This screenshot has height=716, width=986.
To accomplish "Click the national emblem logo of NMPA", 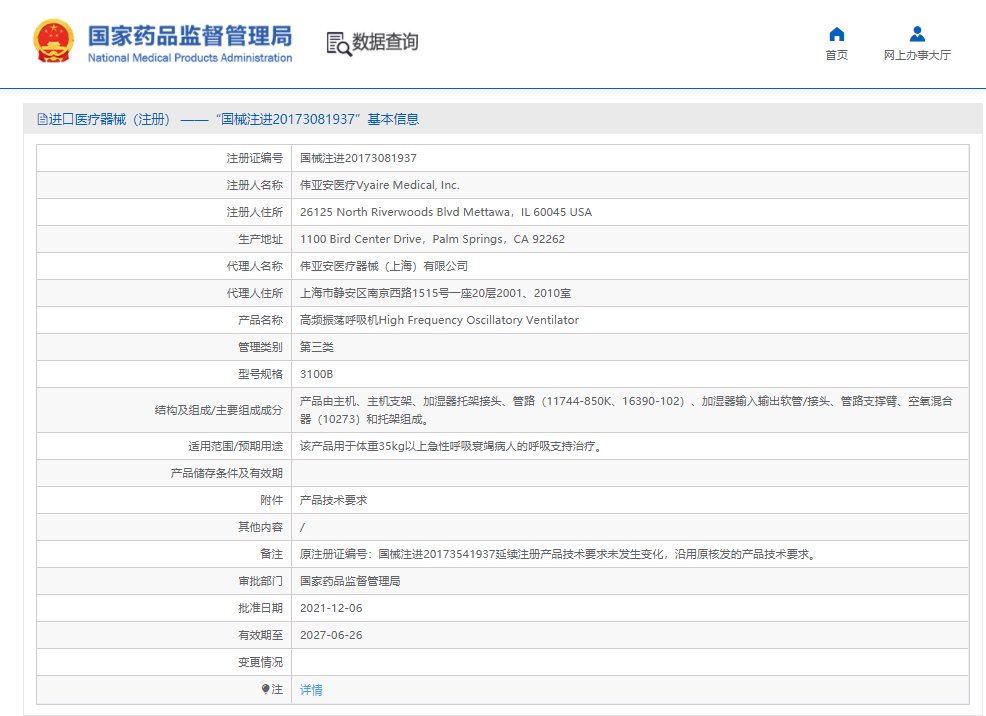I will [x=54, y=42].
